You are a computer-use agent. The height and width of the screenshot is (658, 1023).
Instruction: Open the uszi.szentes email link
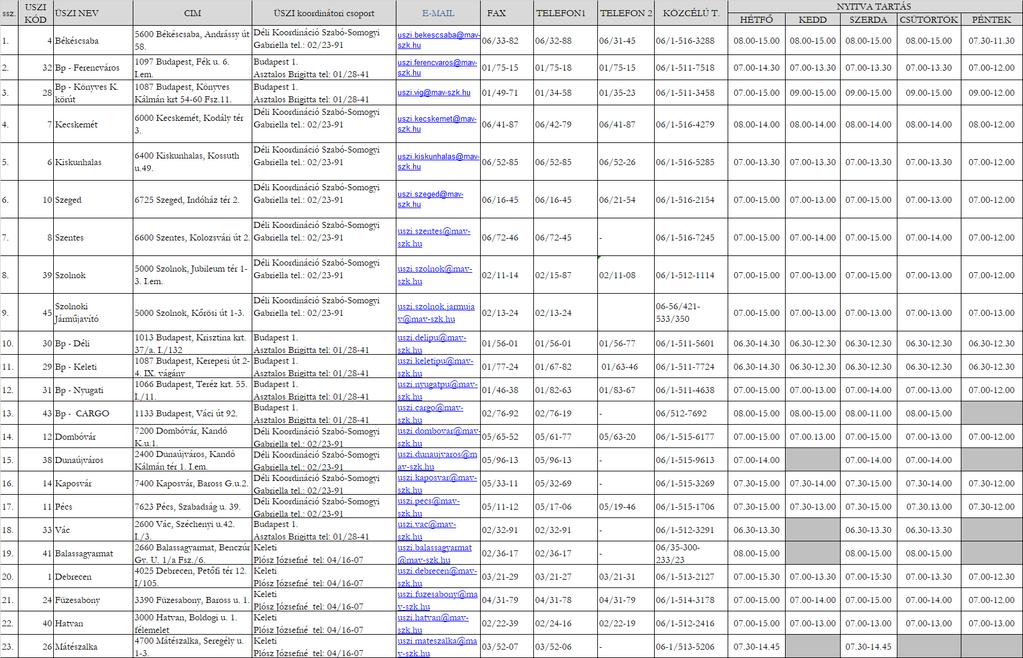(x=434, y=237)
